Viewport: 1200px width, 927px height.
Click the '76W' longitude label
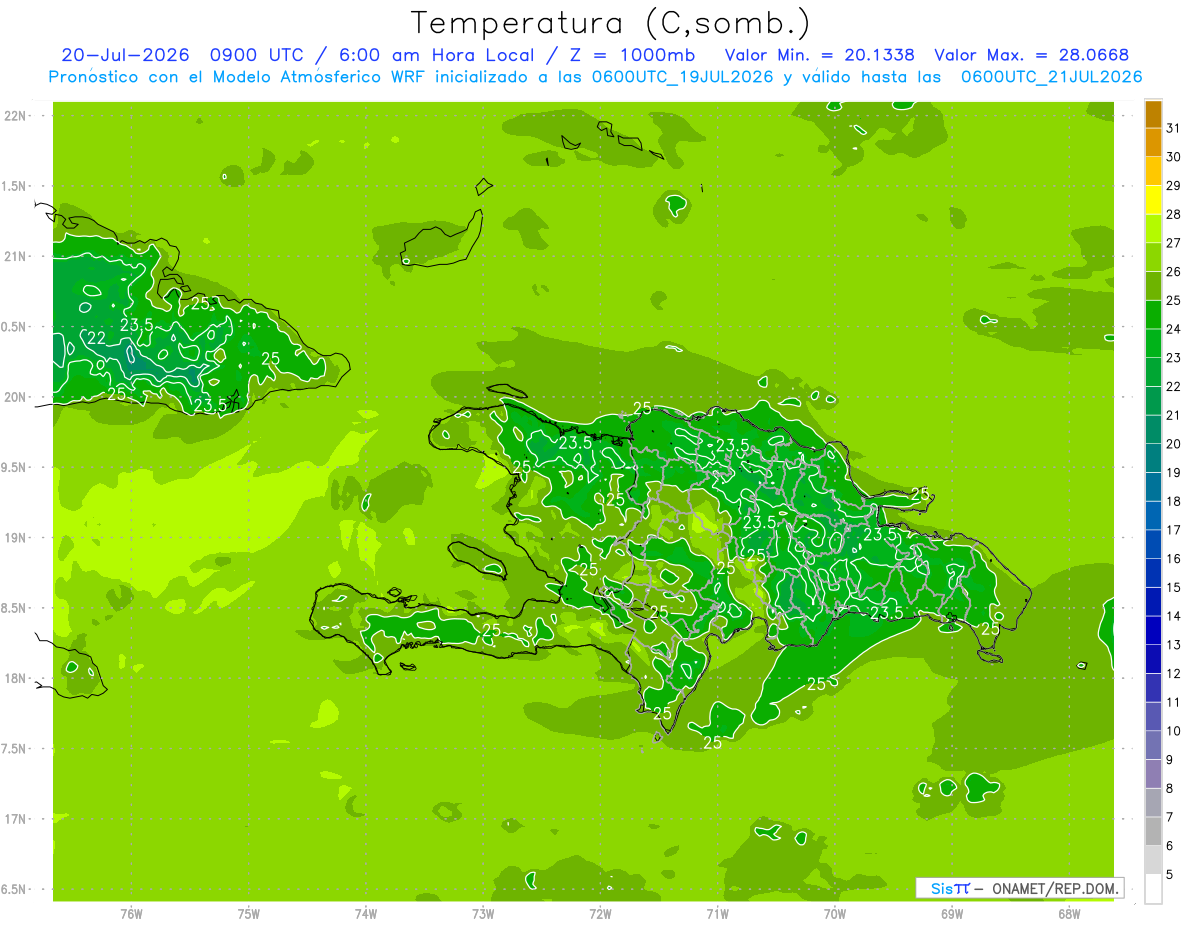(x=131, y=914)
